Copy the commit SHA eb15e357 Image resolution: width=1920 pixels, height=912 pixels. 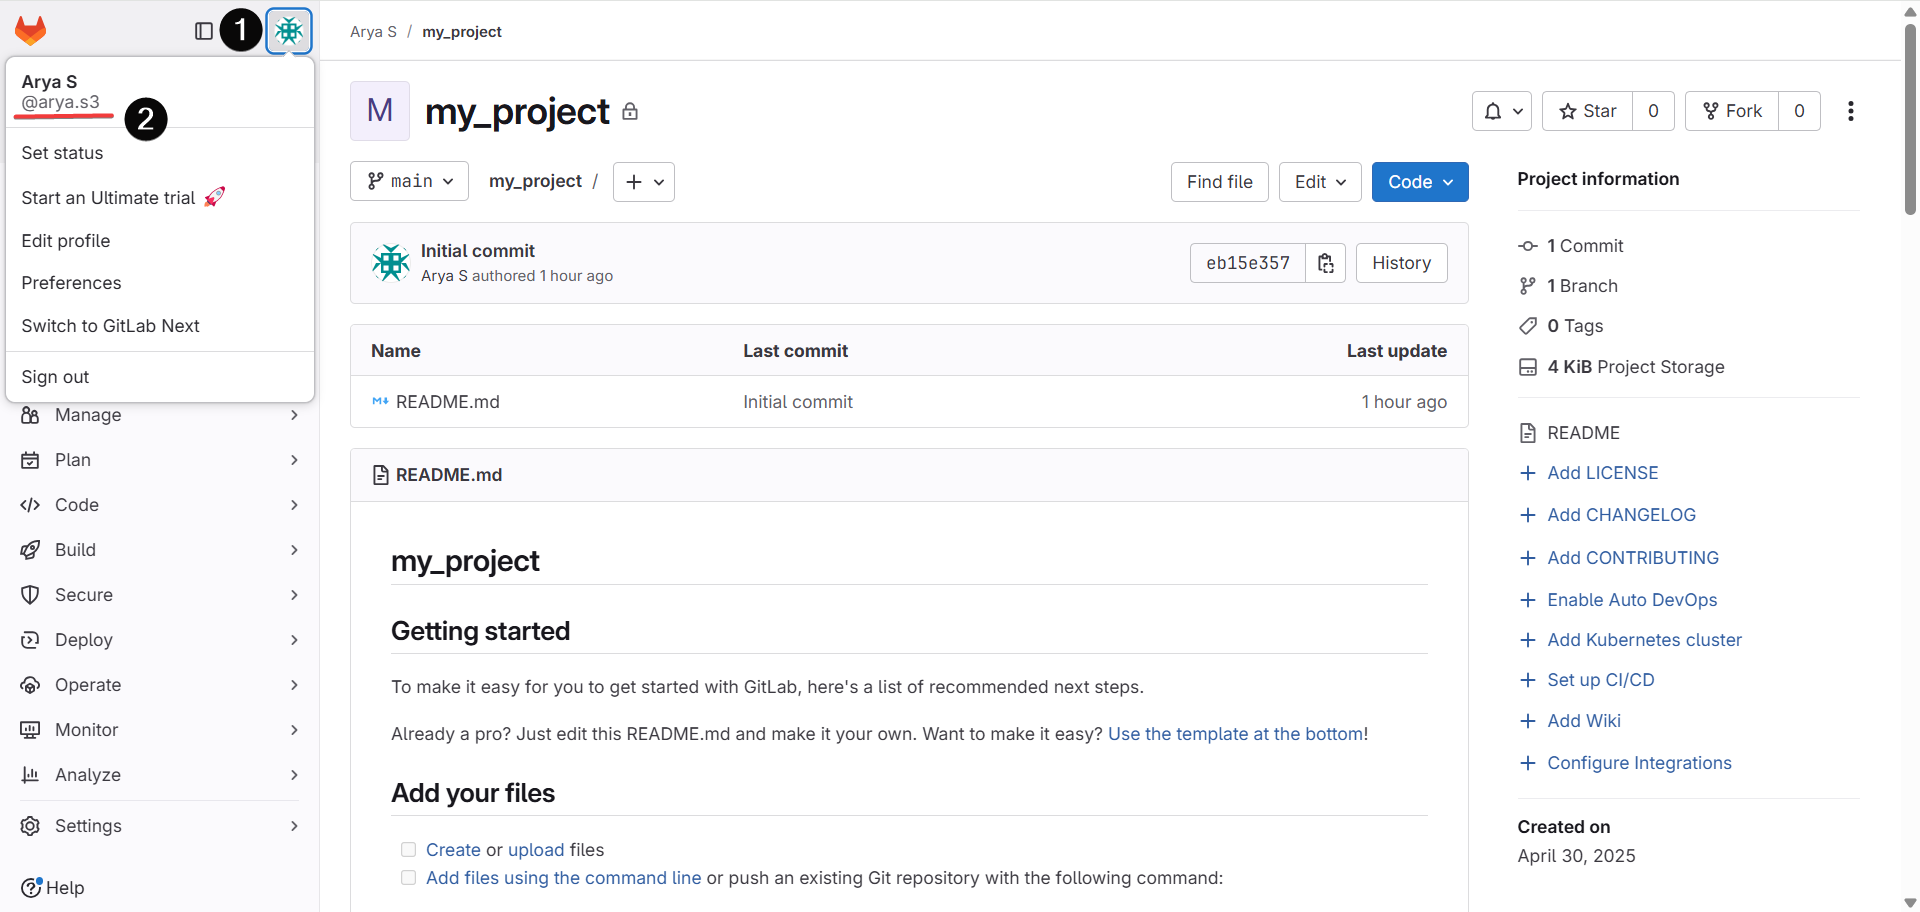tap(1325, 262)
